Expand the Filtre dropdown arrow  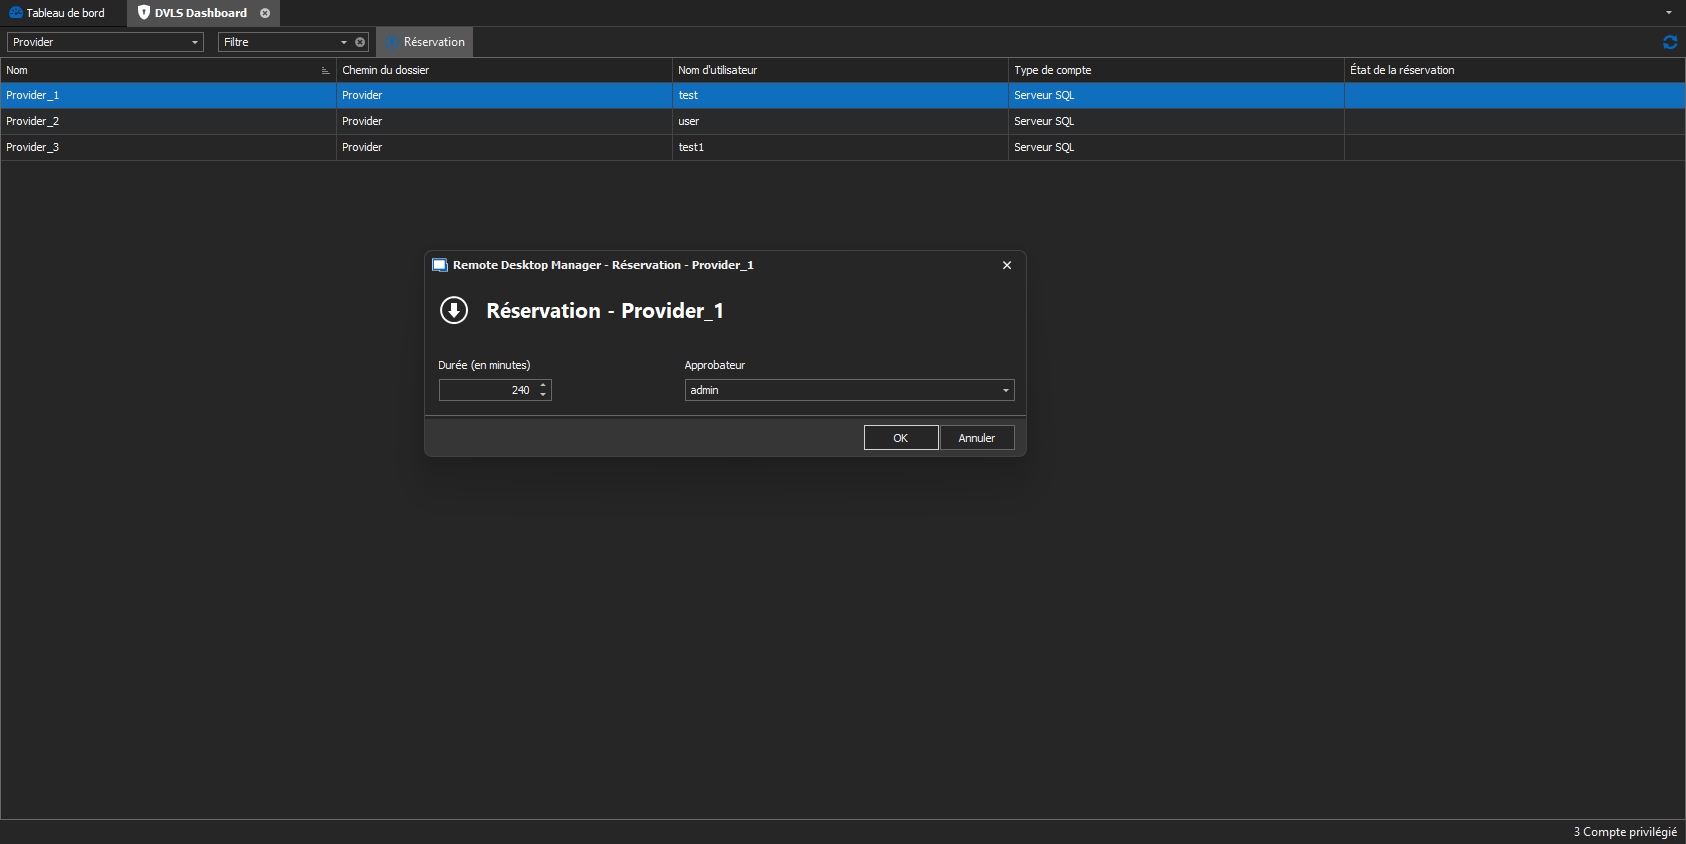(x=344, y=42)
